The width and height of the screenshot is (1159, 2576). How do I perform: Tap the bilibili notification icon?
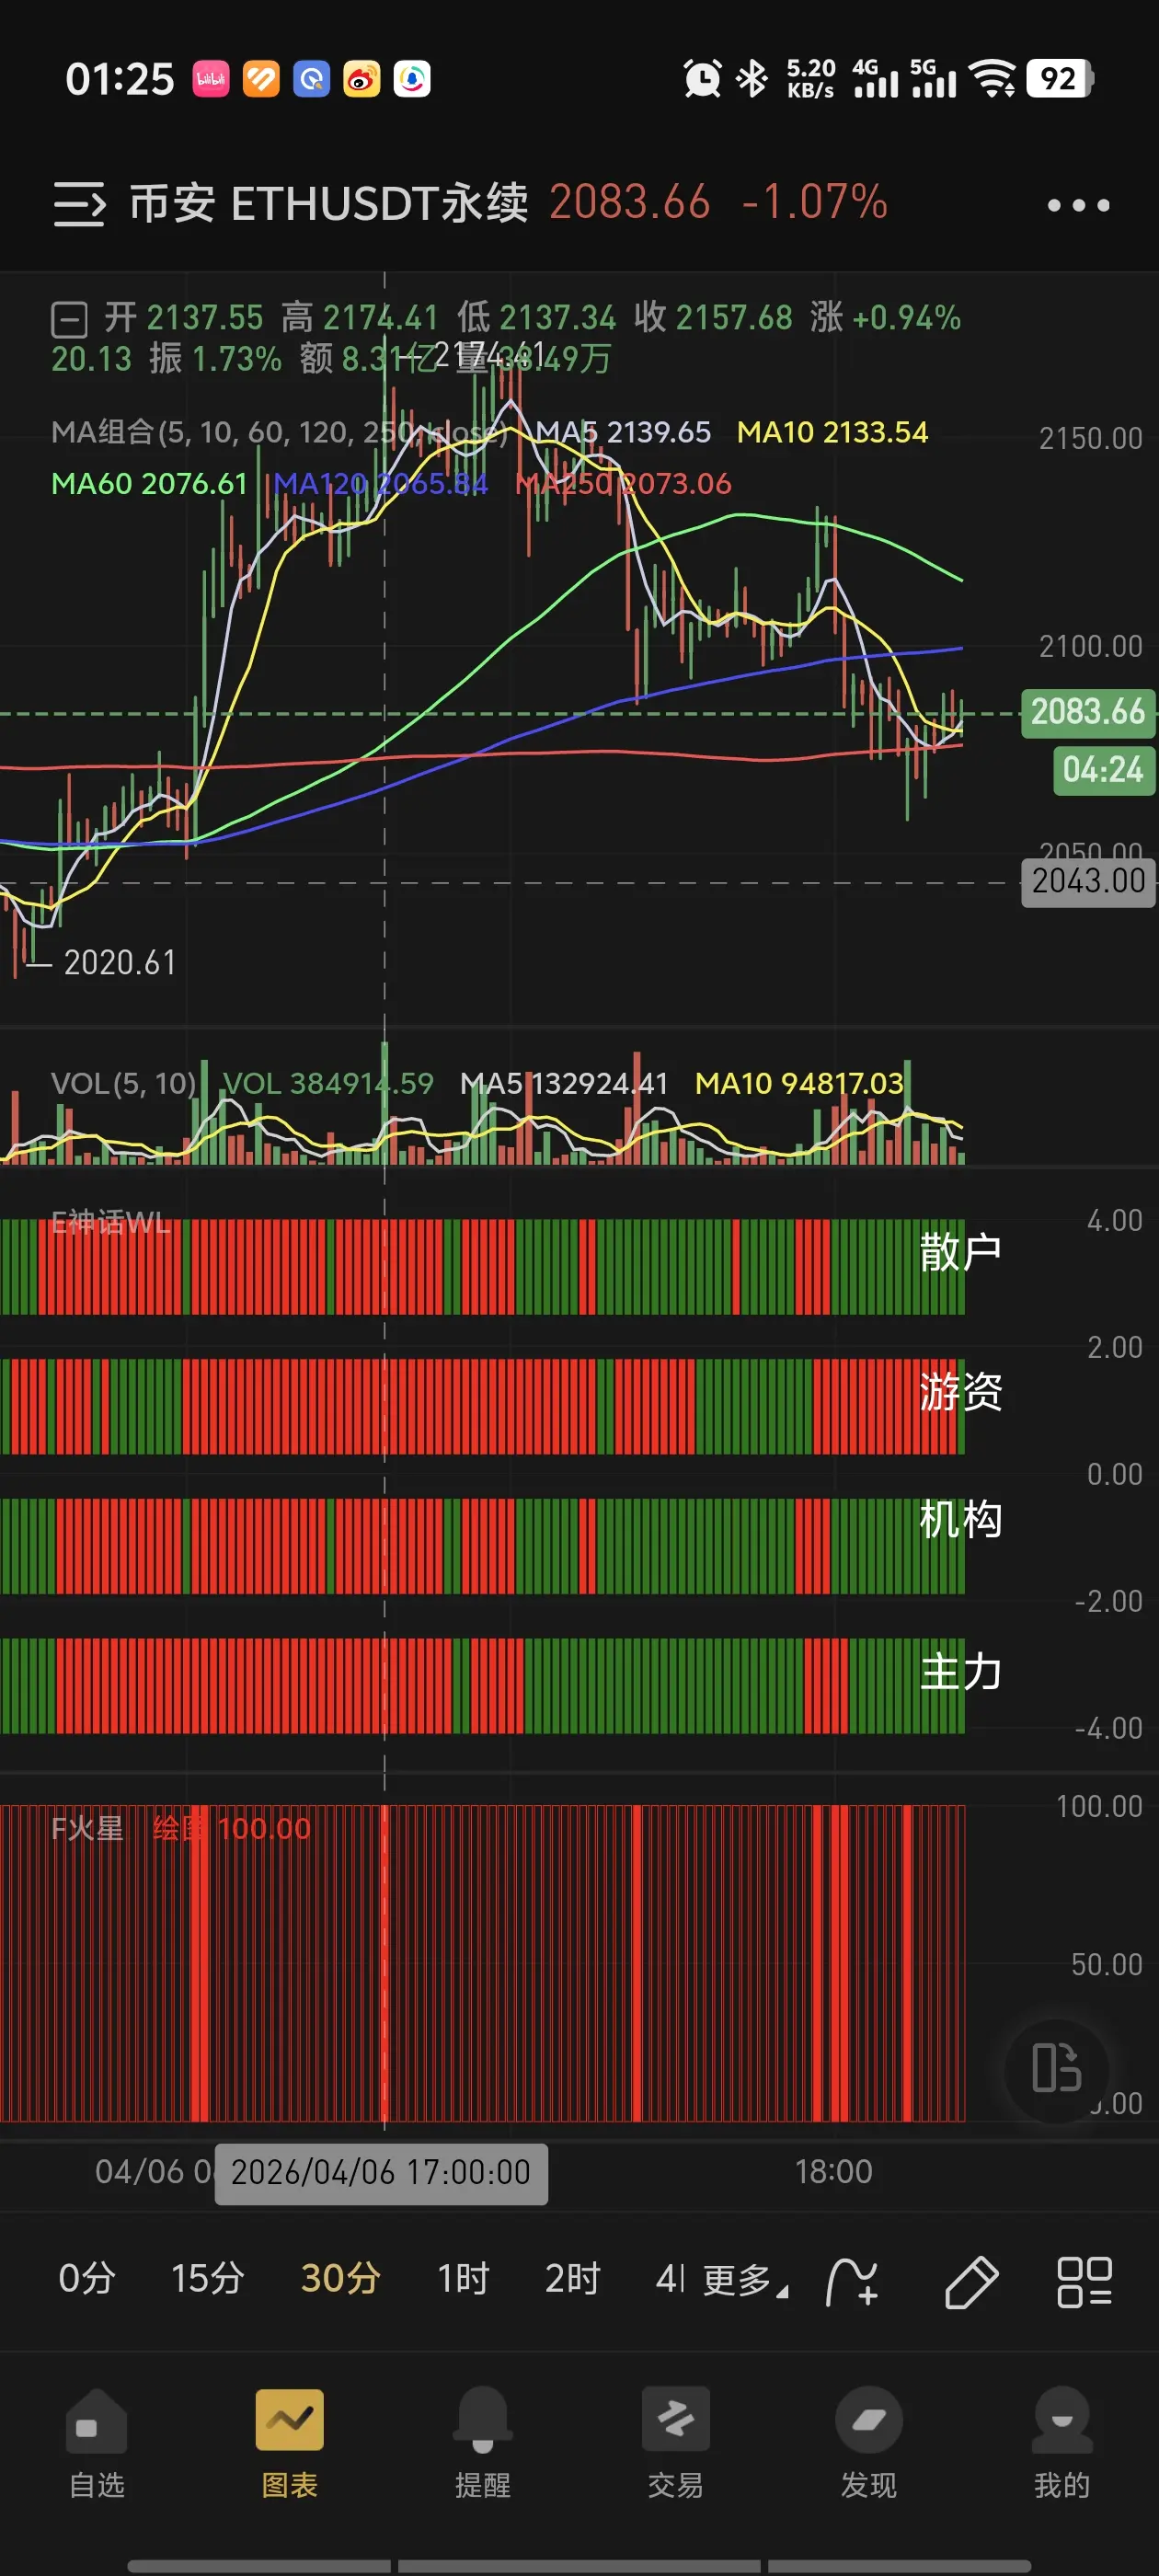(211, 79)
